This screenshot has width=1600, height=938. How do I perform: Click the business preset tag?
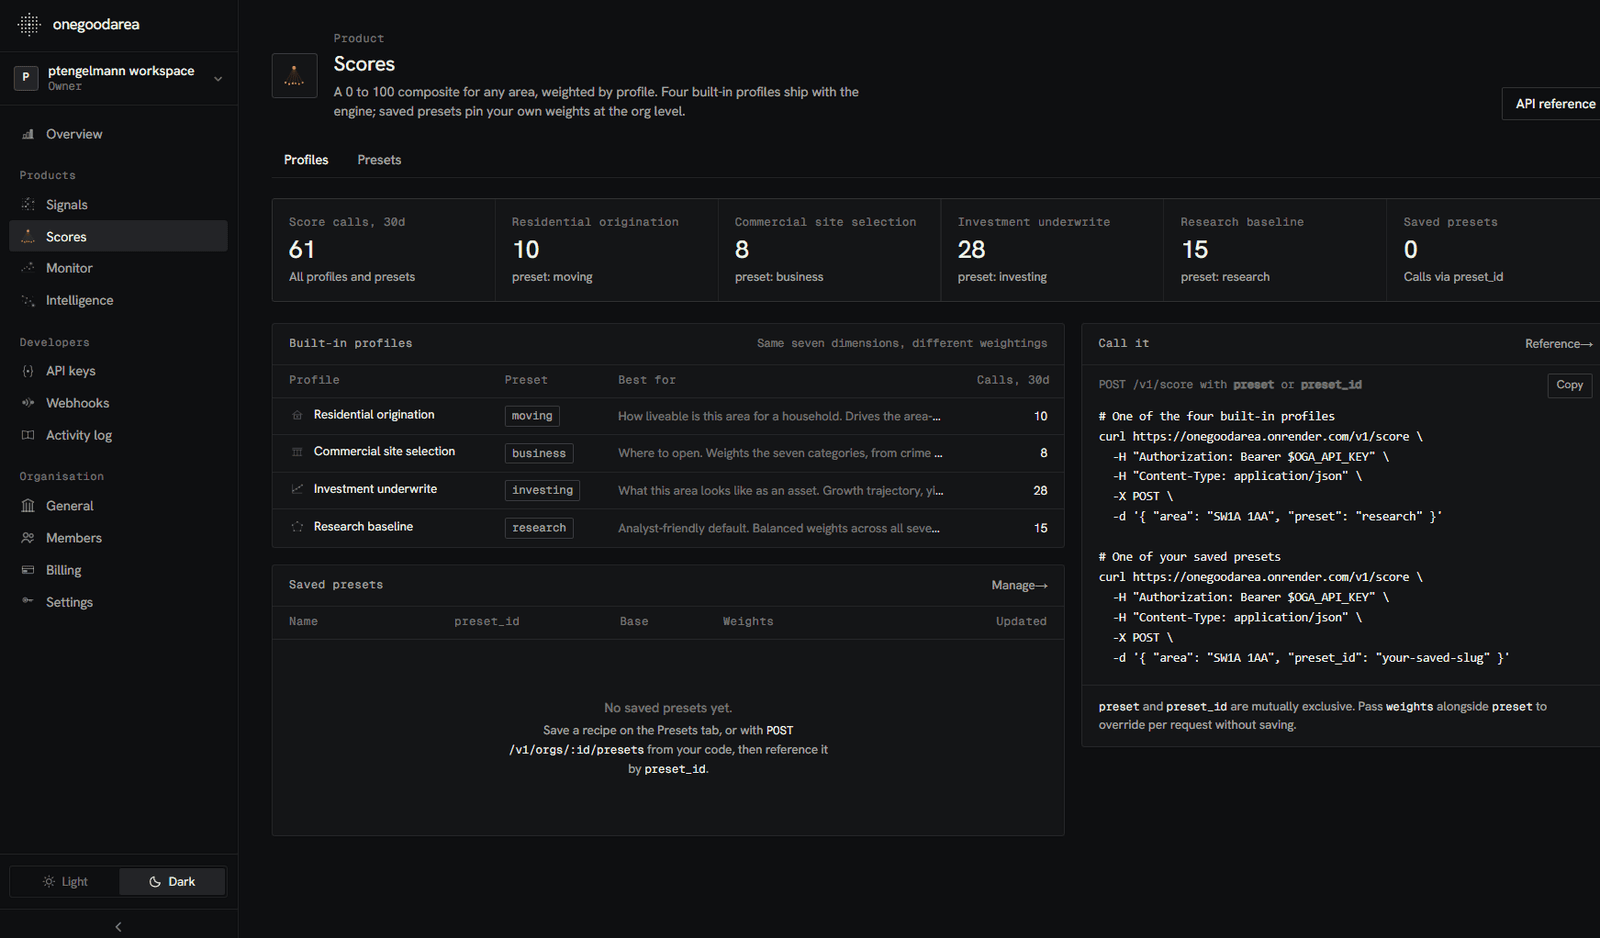(539, 453)
